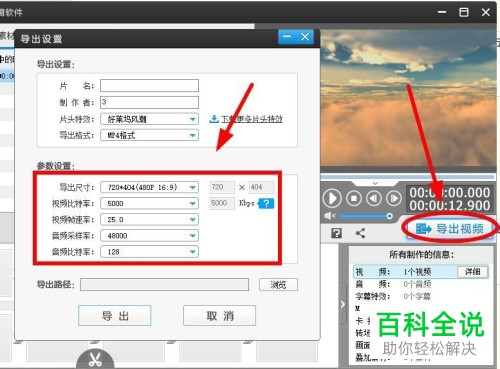Click the scissors cut icon at bottom
Image resolution: width=500 pixels, height=369 pixels.
tap(95, 359)
